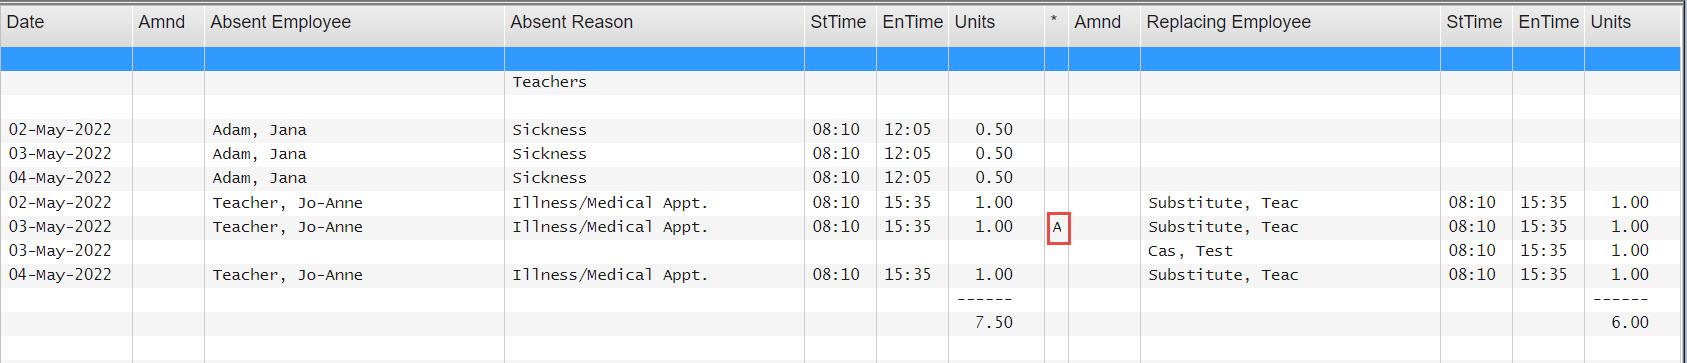Select the Absent Reason column header
The width and height of the screenshot is (1687, 363).
pos(654,23)
